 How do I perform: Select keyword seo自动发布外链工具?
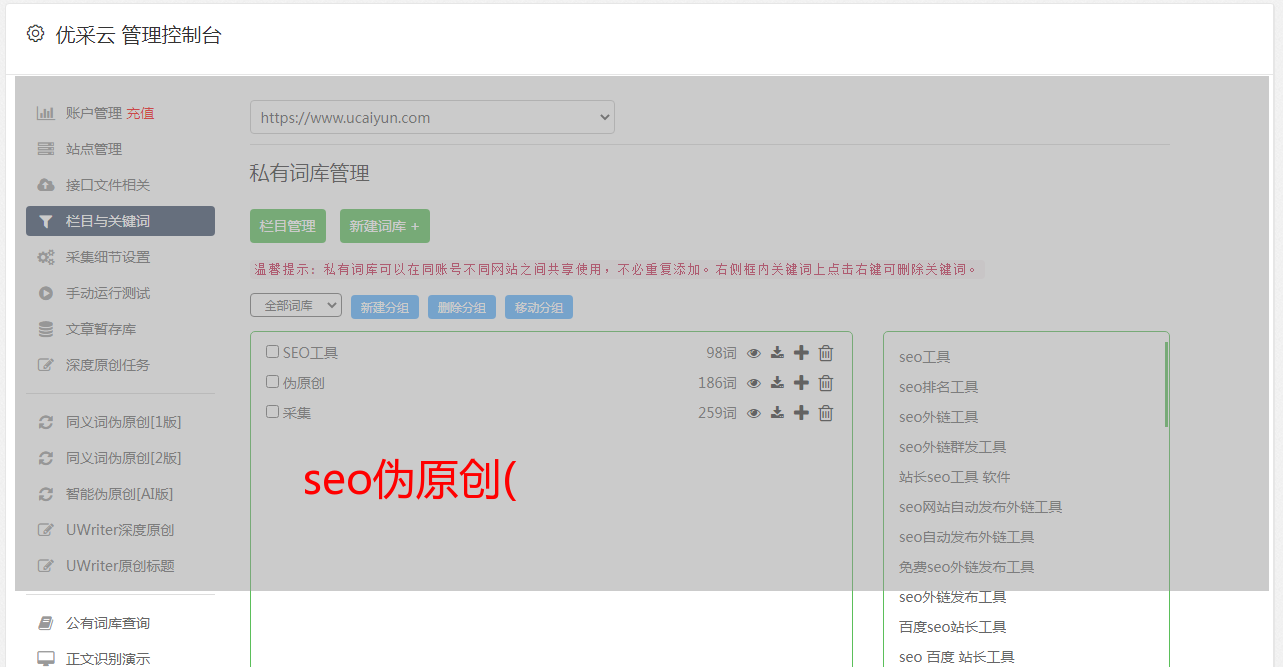click(966, 537)
